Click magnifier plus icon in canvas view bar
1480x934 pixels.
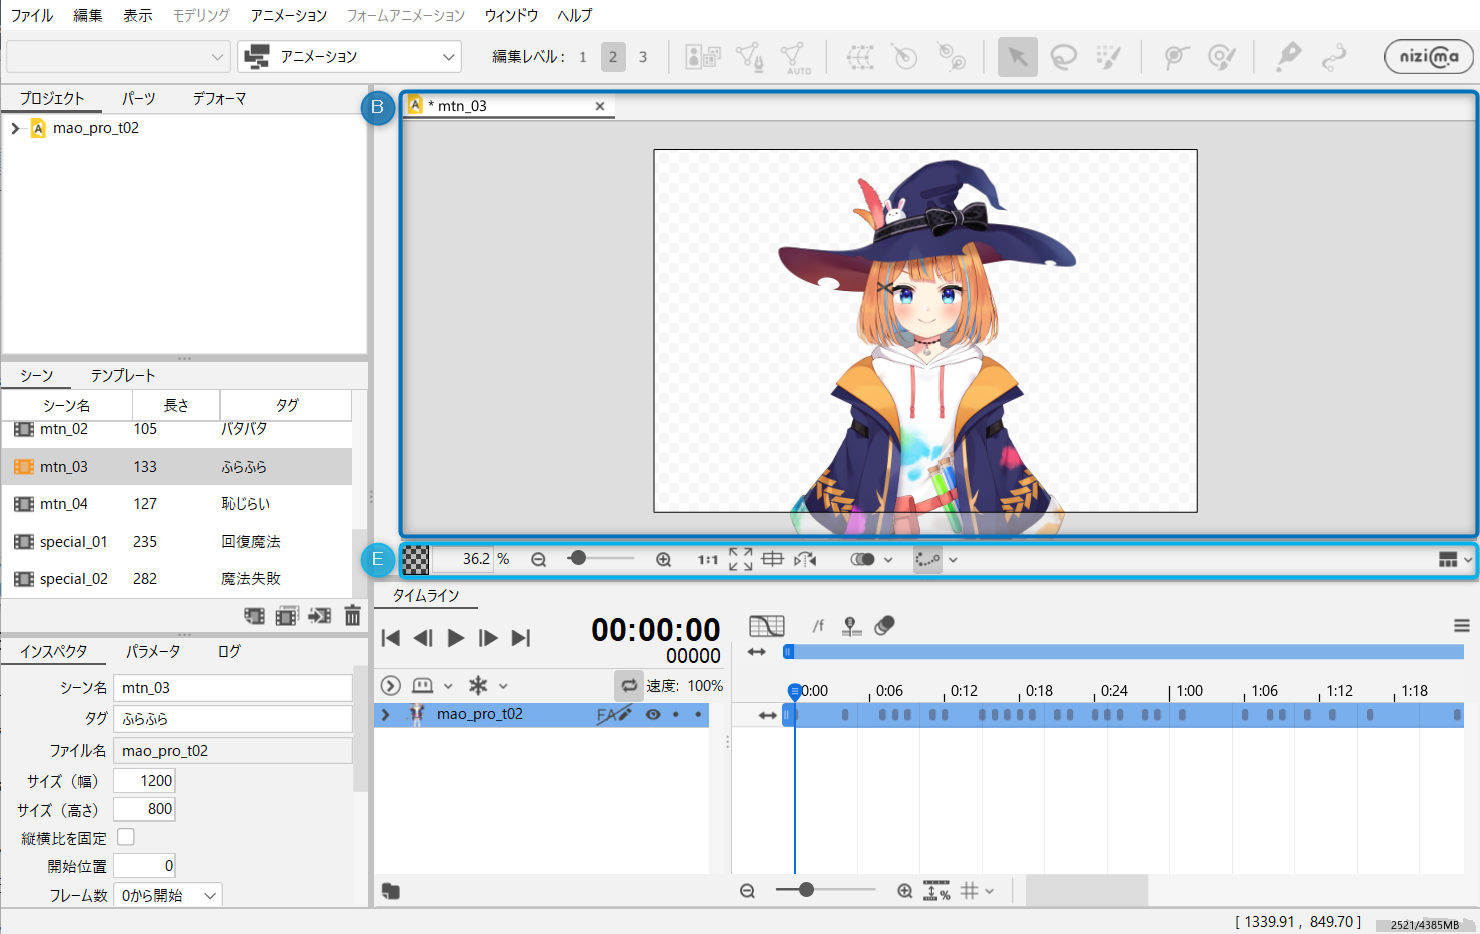[x=663, y=560]
